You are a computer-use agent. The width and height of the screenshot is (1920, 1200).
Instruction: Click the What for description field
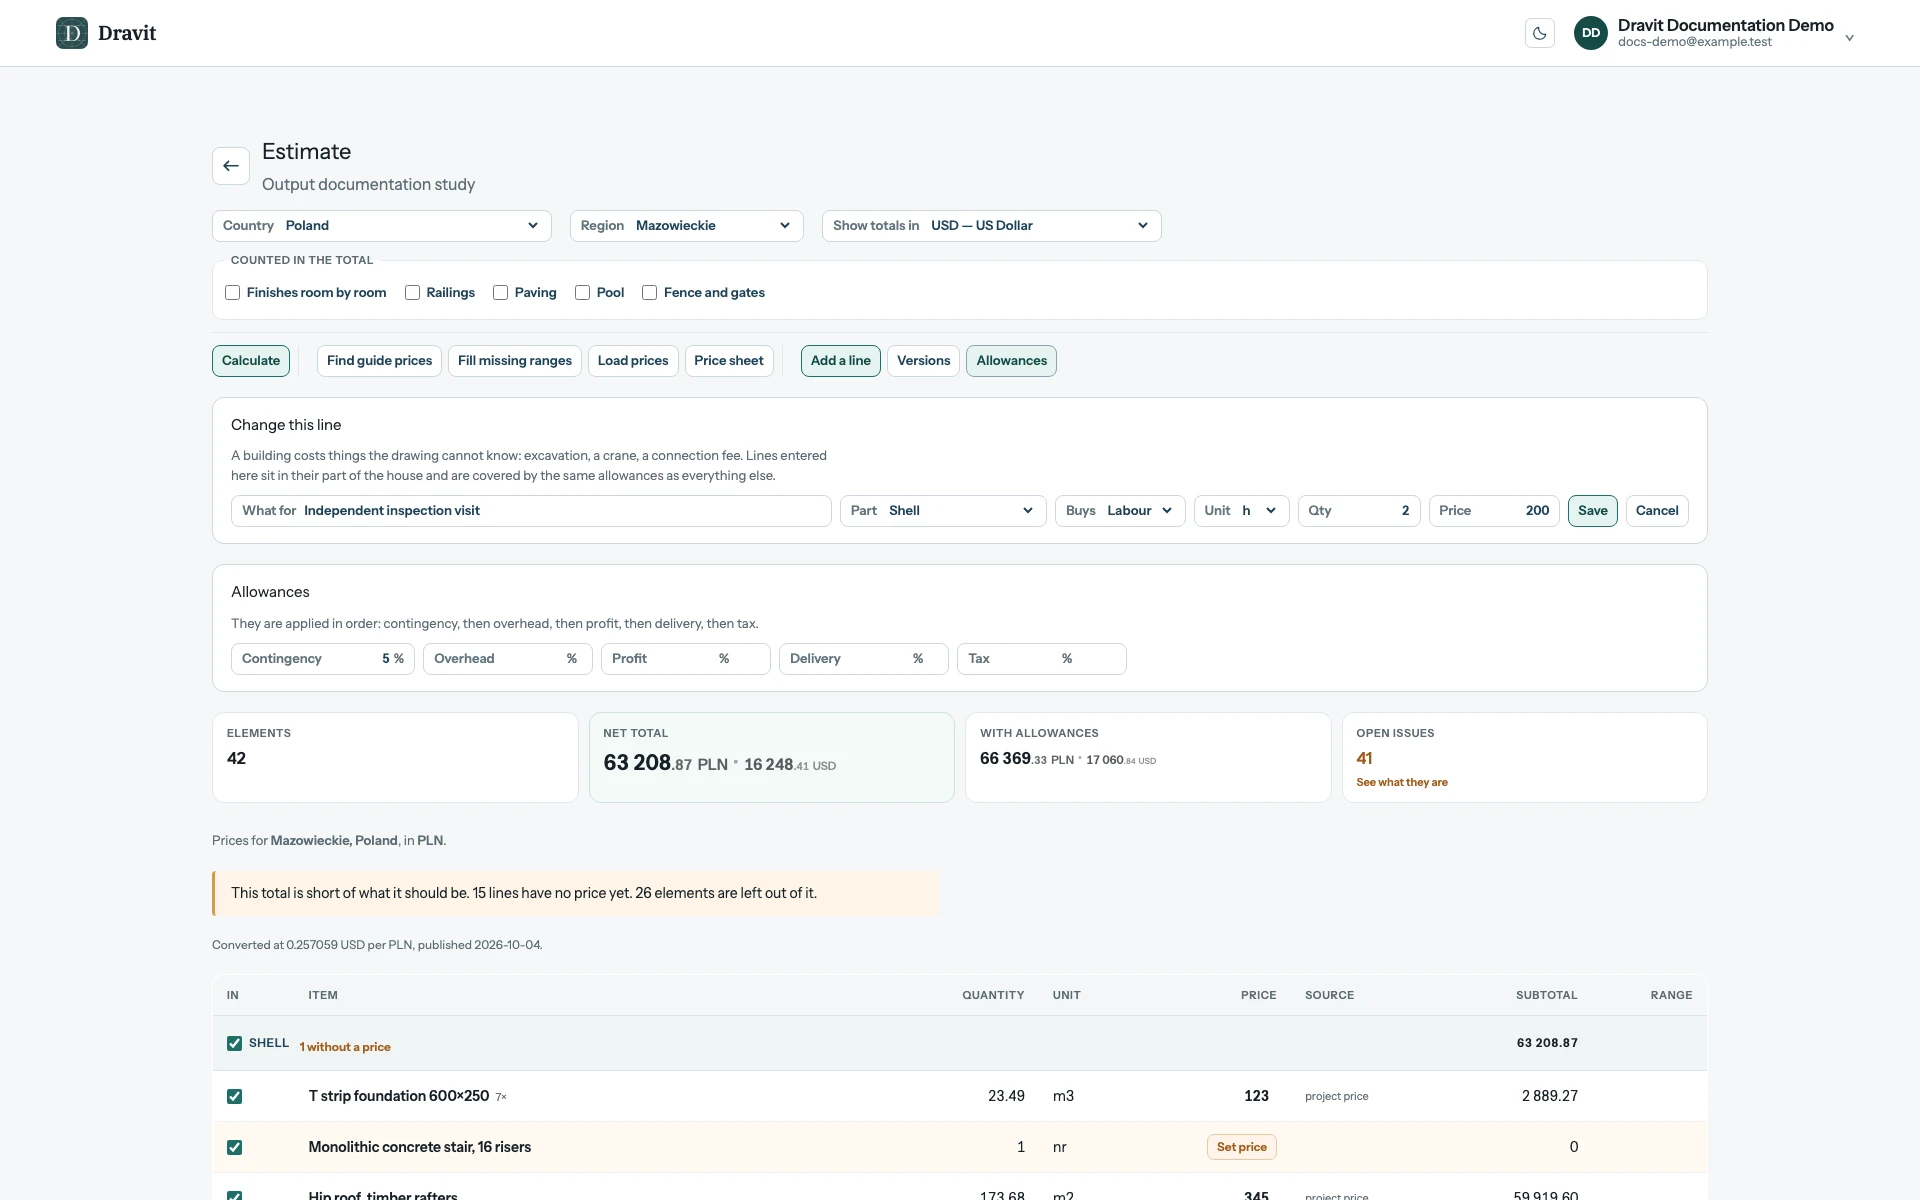pyautogui.click(x=531, y=511)
